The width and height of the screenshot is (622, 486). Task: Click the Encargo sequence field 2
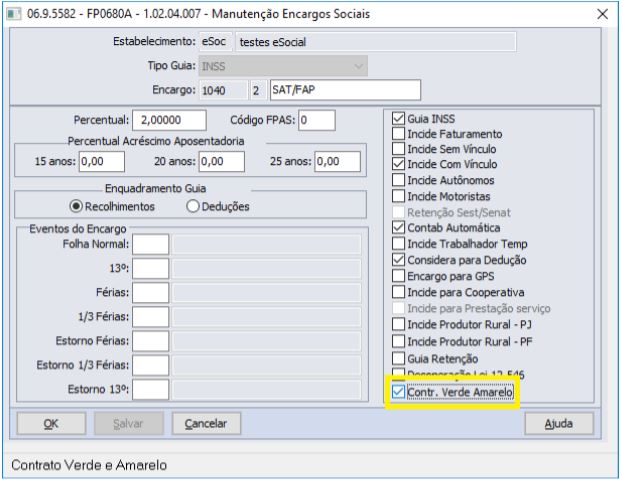(258, 90)
